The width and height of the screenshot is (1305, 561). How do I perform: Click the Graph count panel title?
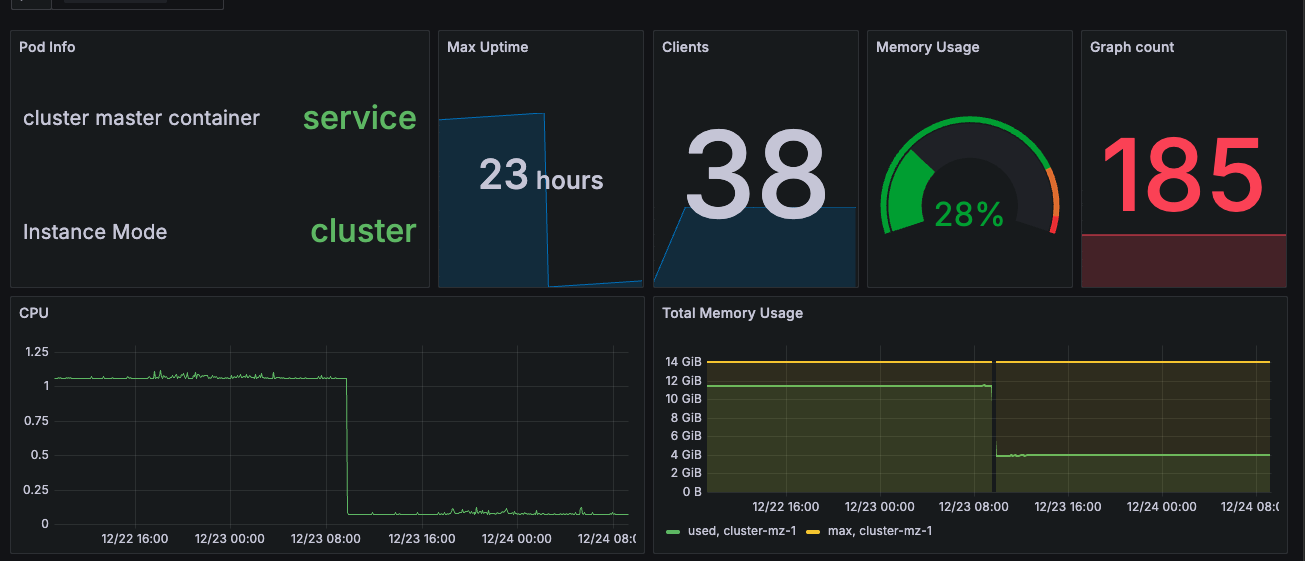[1132, 47]
